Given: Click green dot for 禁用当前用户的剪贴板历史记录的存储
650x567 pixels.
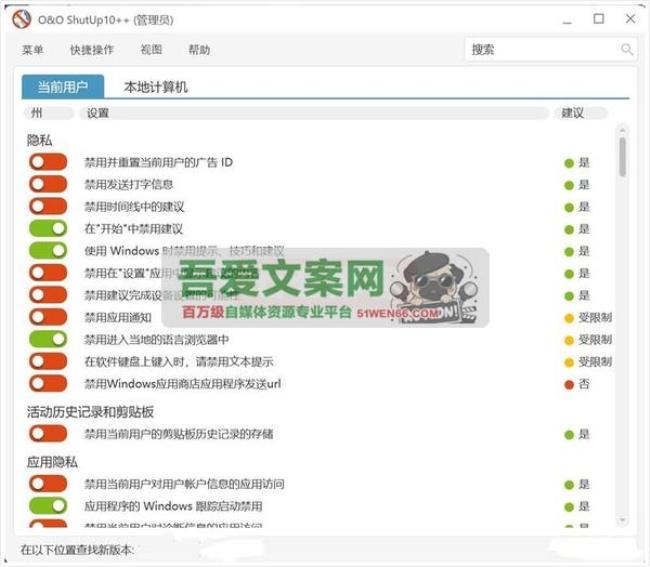Looking at the screenshot, I should tap(569, 435).
